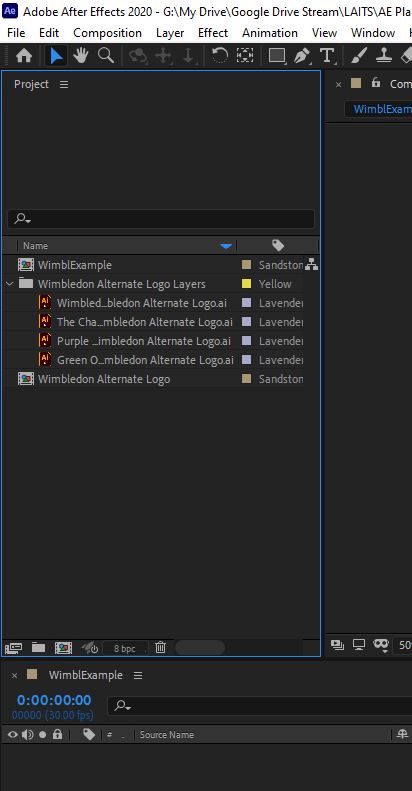
Task: Select the Selection (arrow) tool
Action: (56, 55)
